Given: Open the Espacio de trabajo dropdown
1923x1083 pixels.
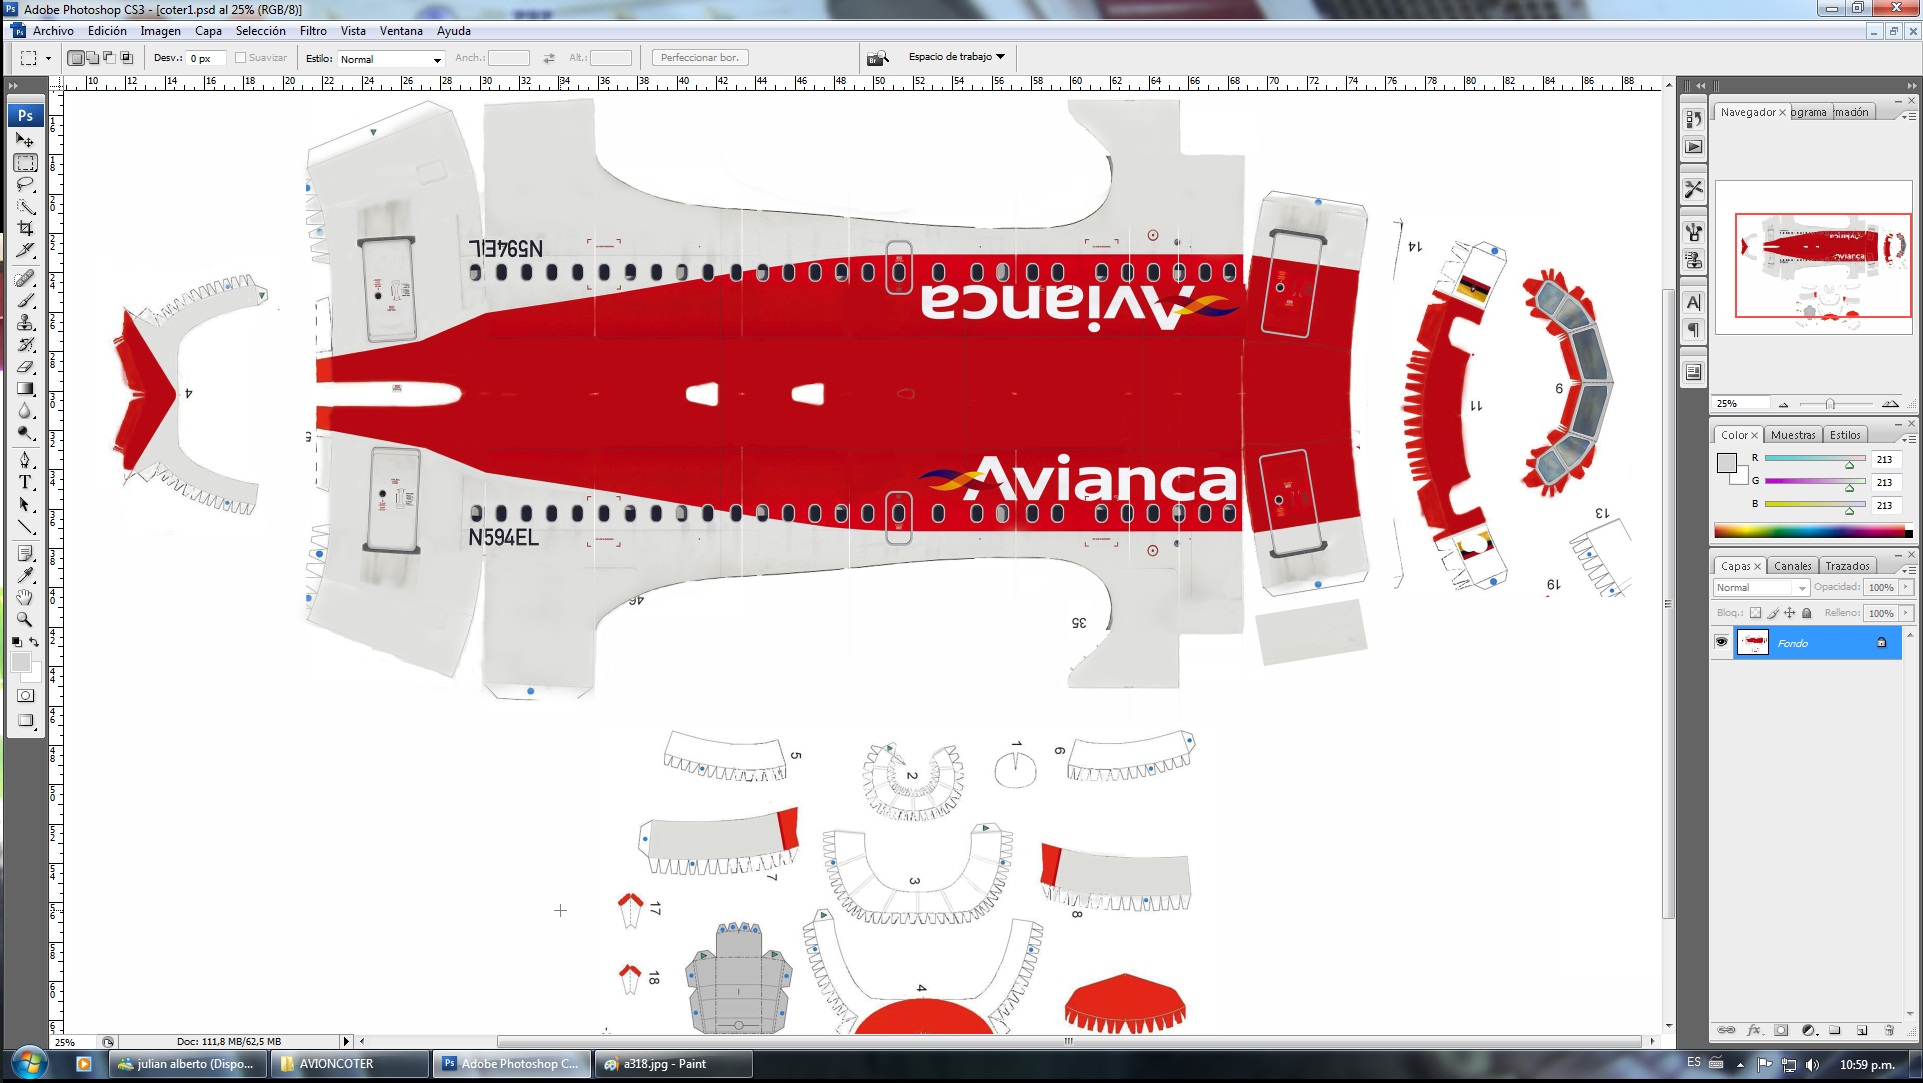Looking at the screenshot, I should click(950, 56).
